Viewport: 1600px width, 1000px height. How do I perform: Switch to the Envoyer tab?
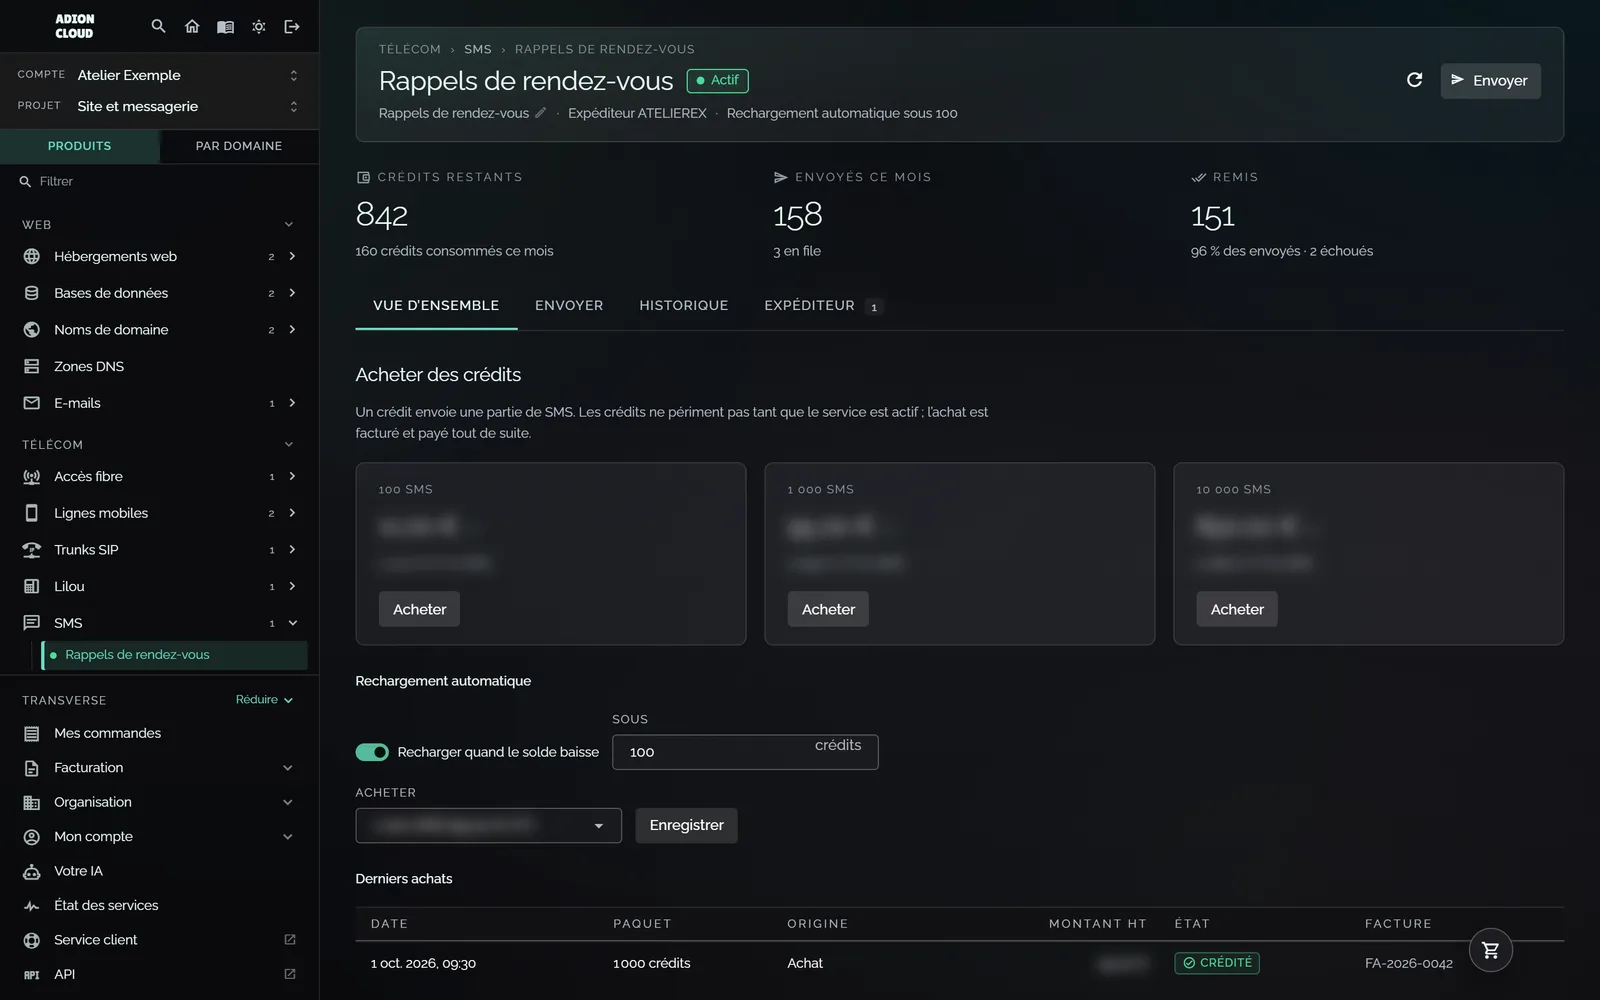click(x=569, y=306)
